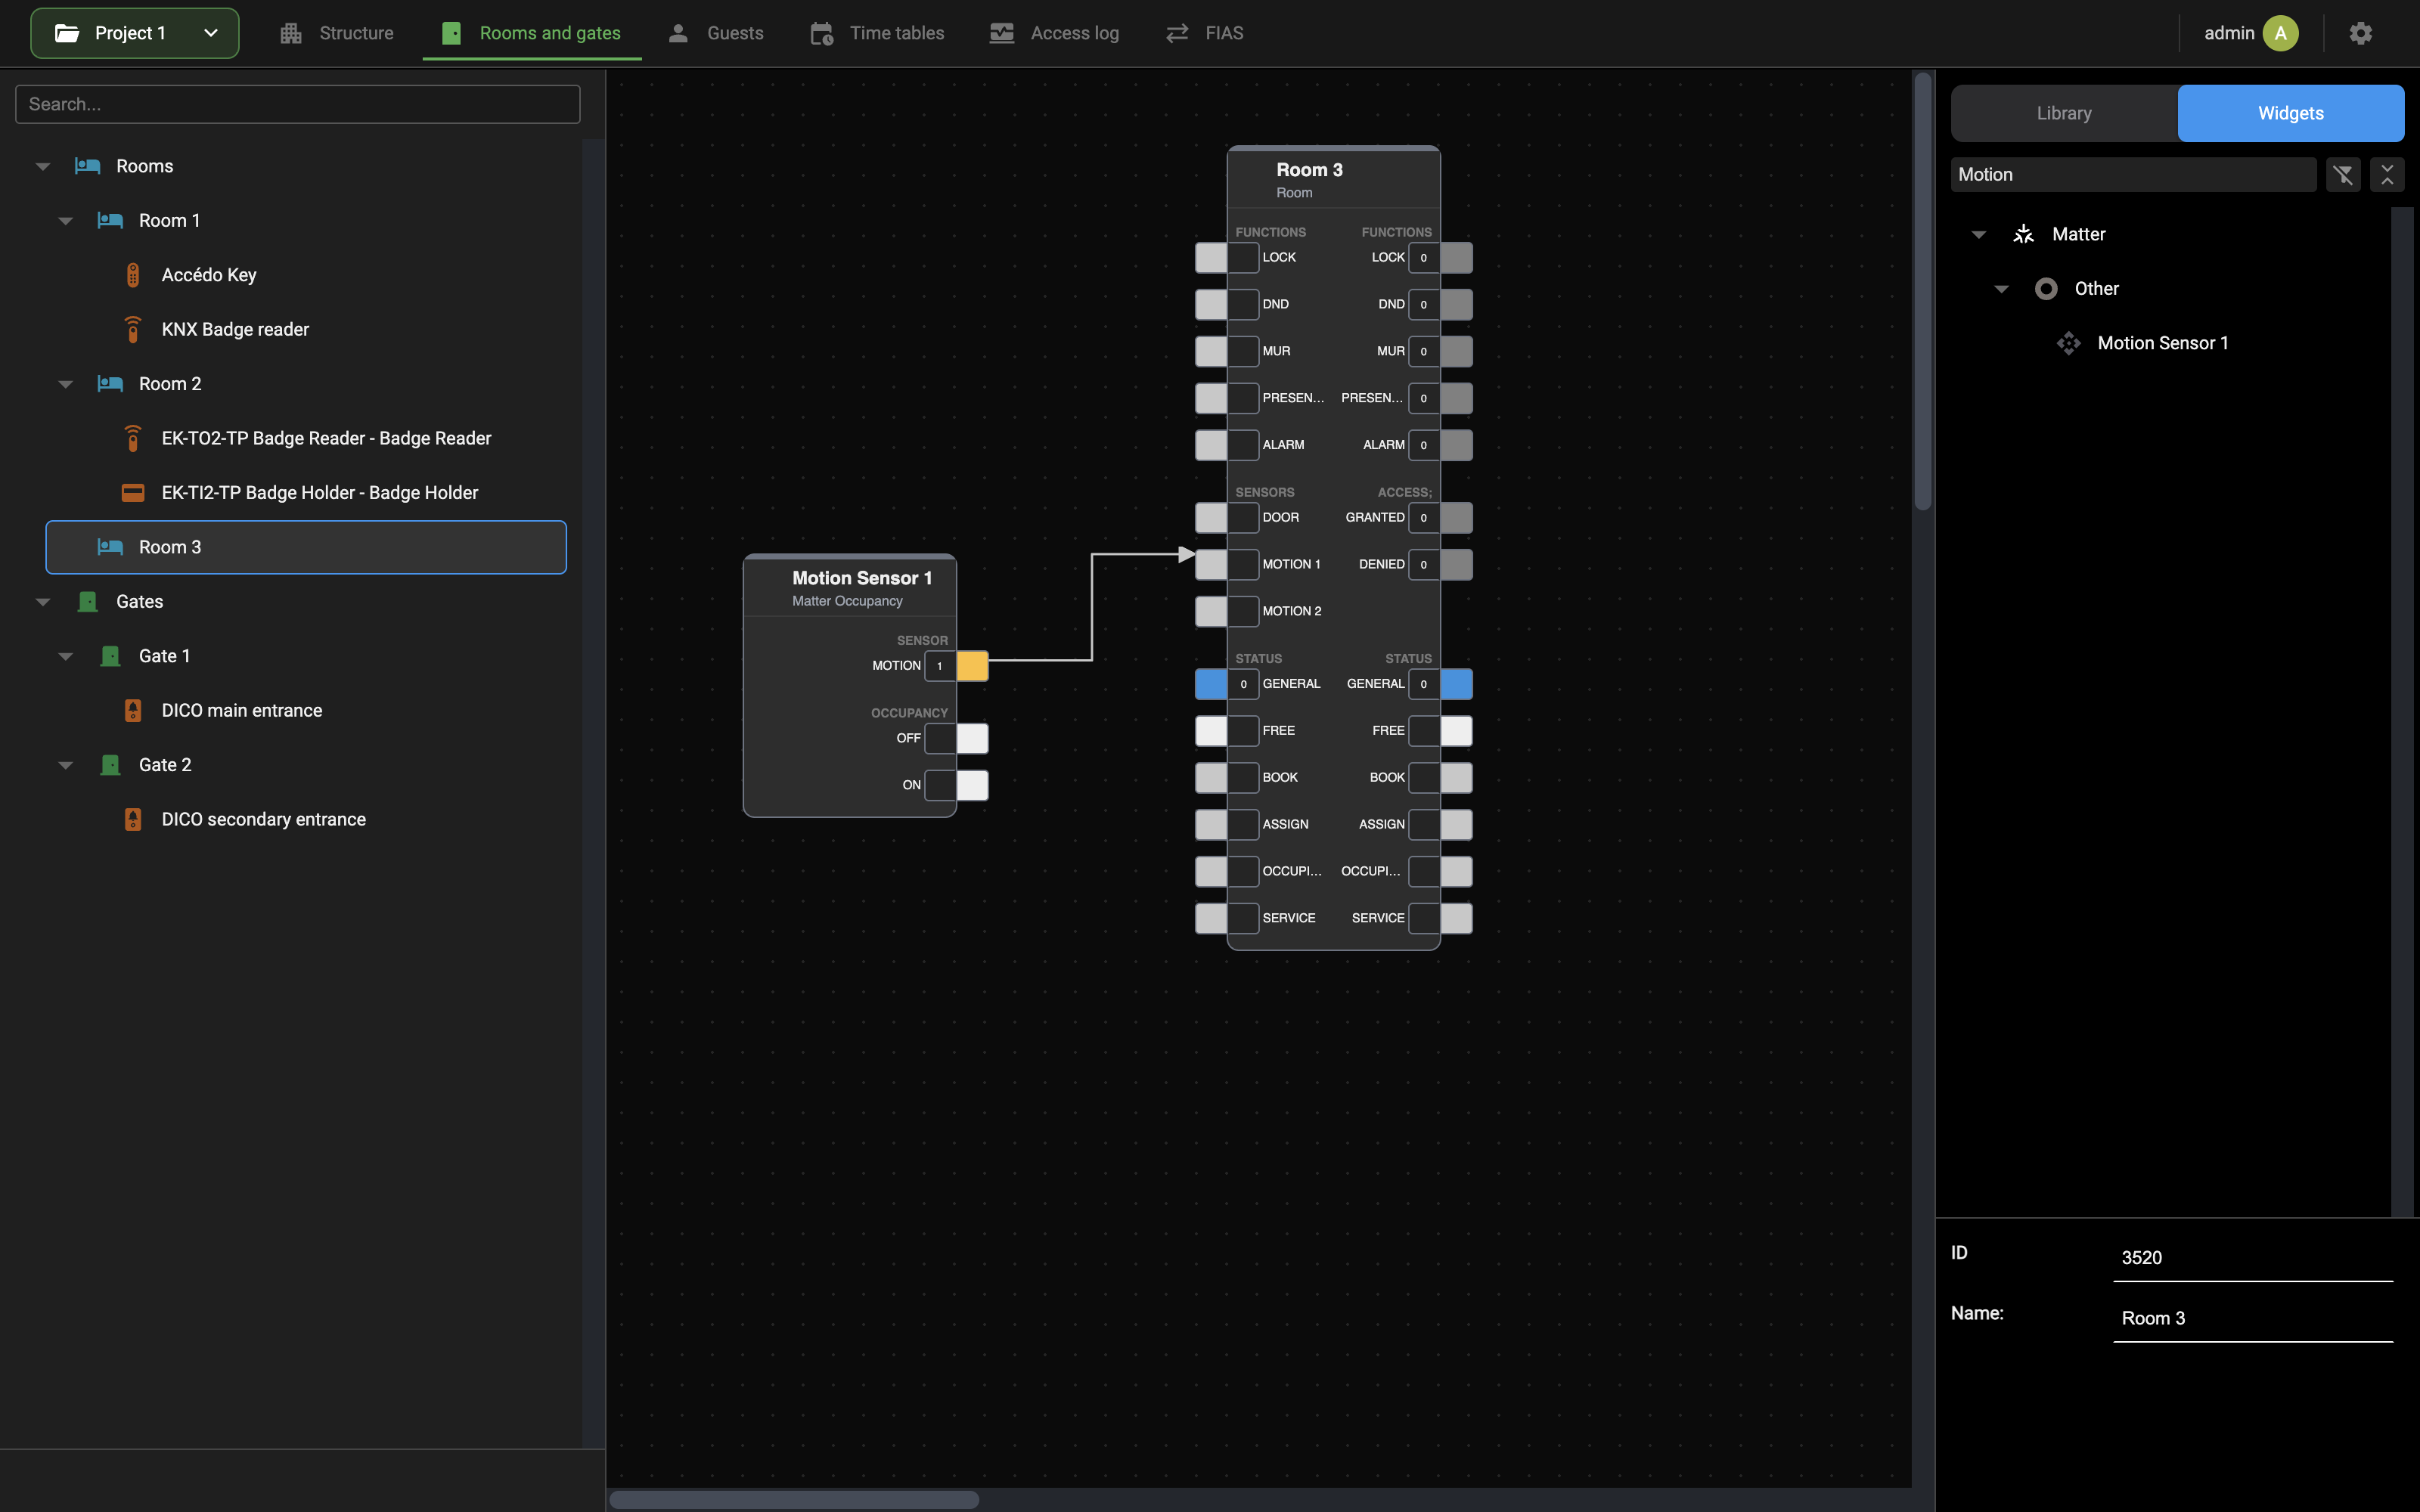Click the admin avatar icon
Image resolution: width=2420 pixels, height=1512 pixels.
2280,33
